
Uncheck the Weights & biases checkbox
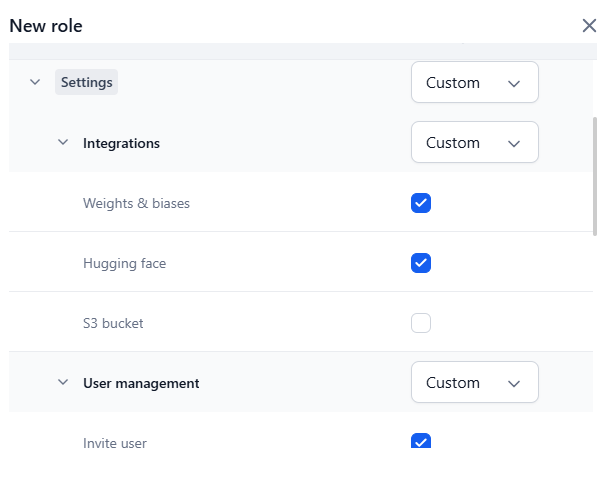(421, 203)
